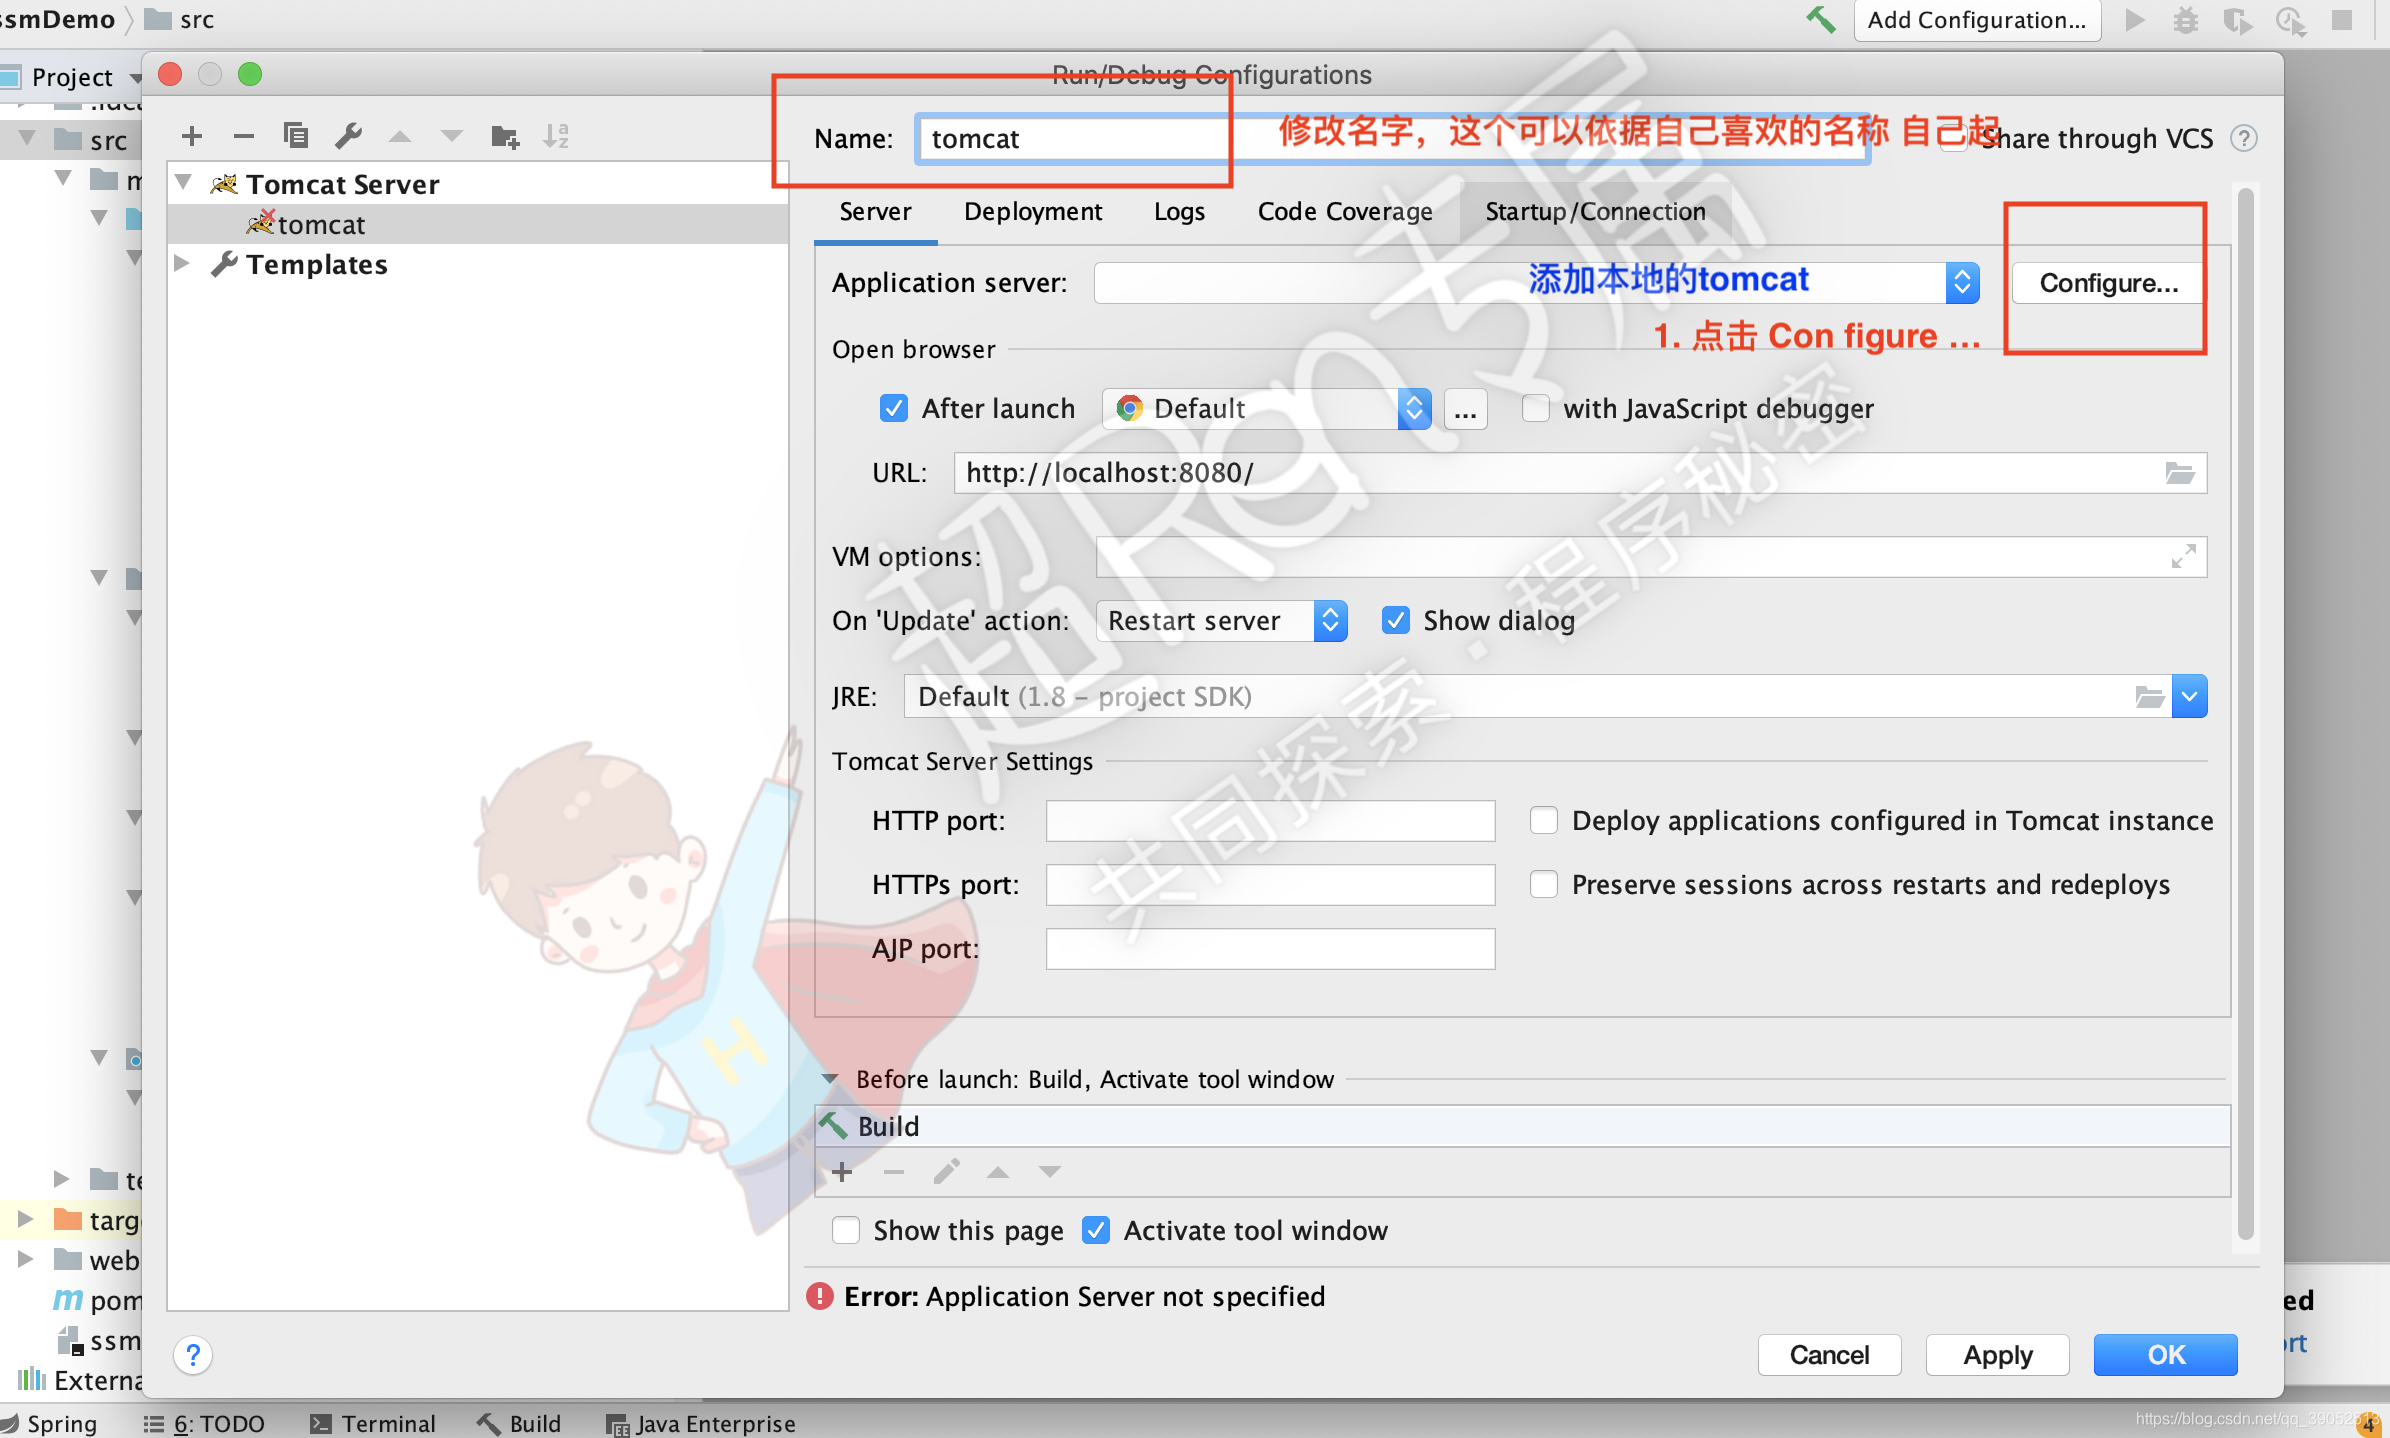Image resolution: width=2390 pixels, height=1438 pixels.
Task: Click profiler run icon in main toolbar
Action: click(2290, 20)
